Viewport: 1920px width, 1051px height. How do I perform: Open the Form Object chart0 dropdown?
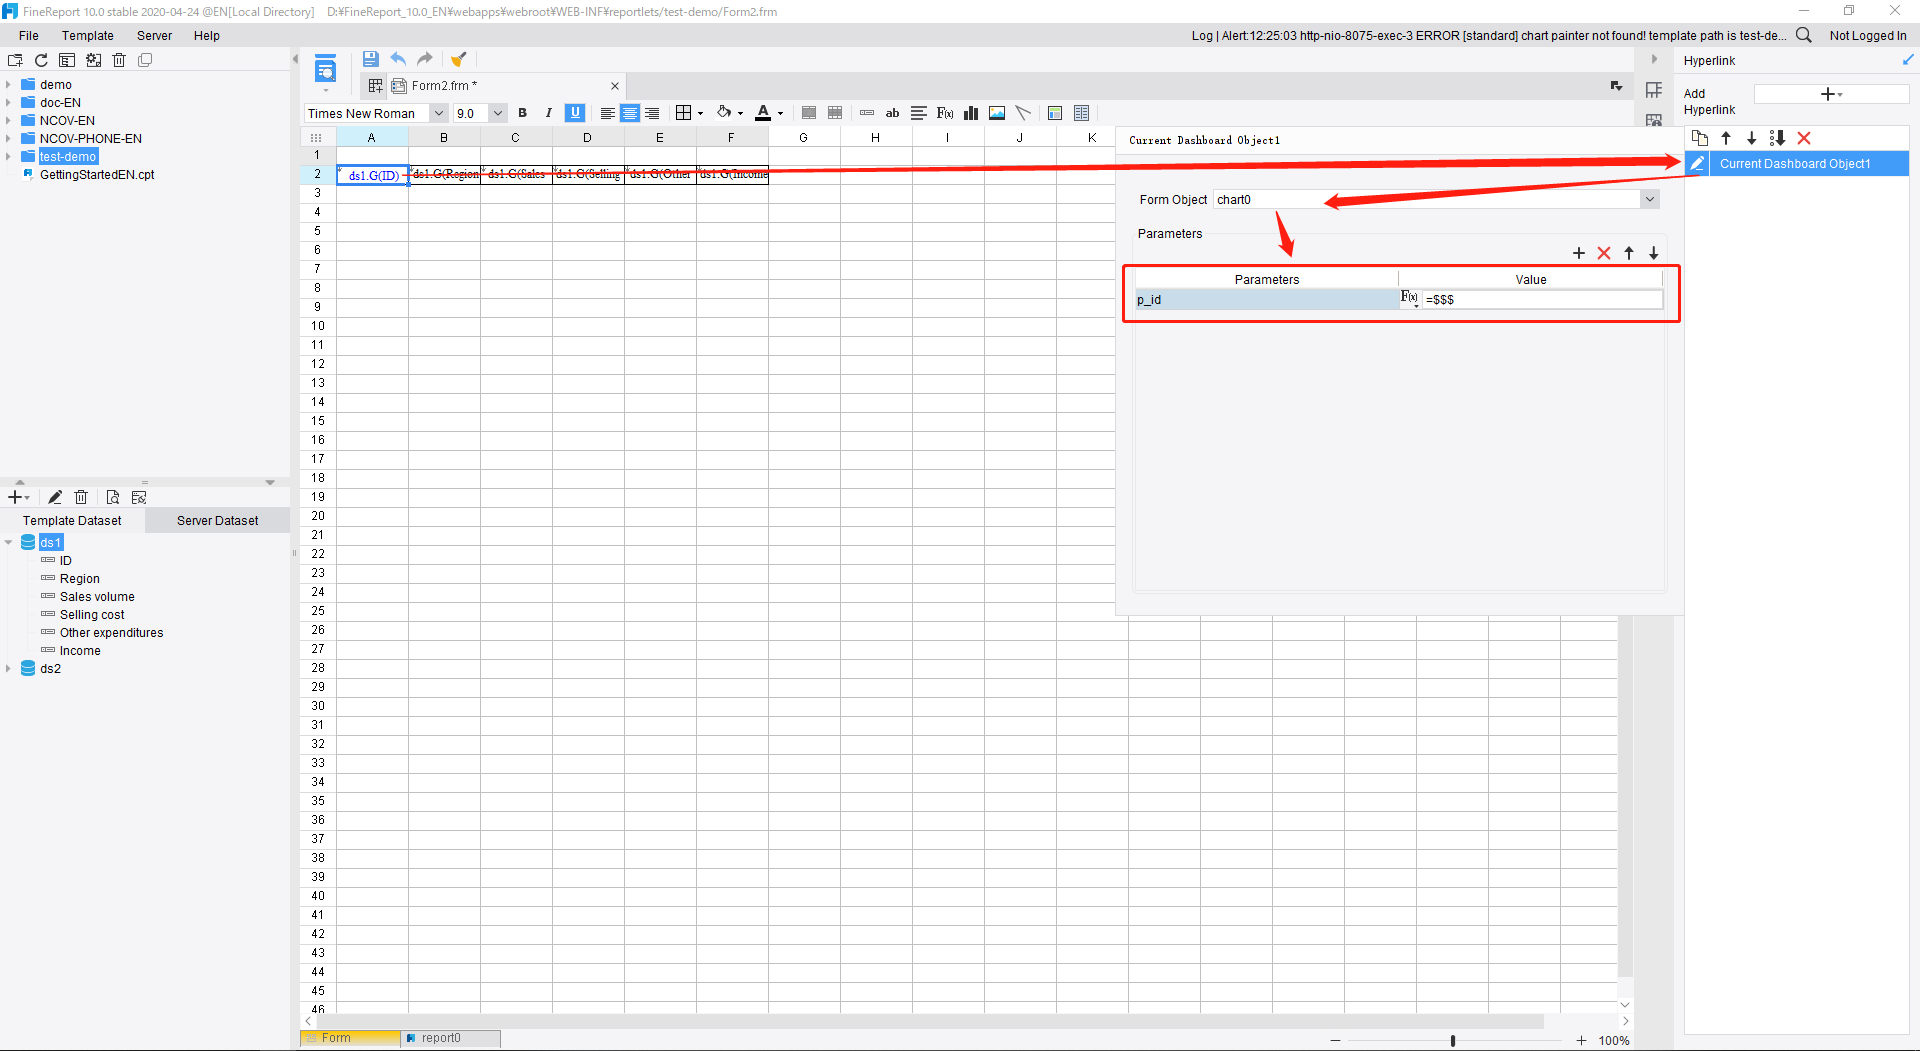pos(1649,199)
